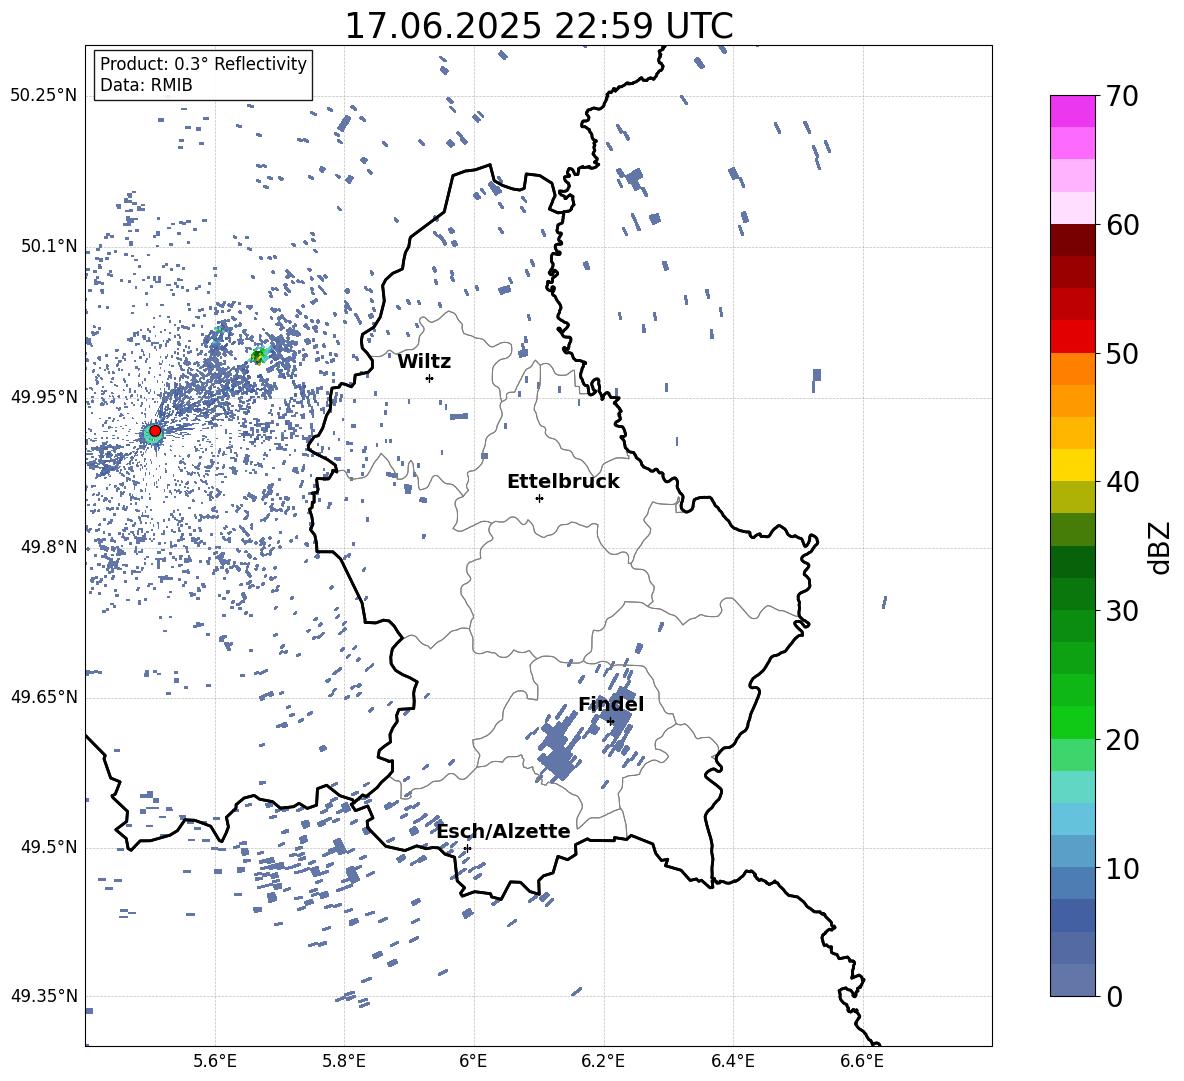
Task: Click the colorbar tick label 60
Action: (1121, 225)
